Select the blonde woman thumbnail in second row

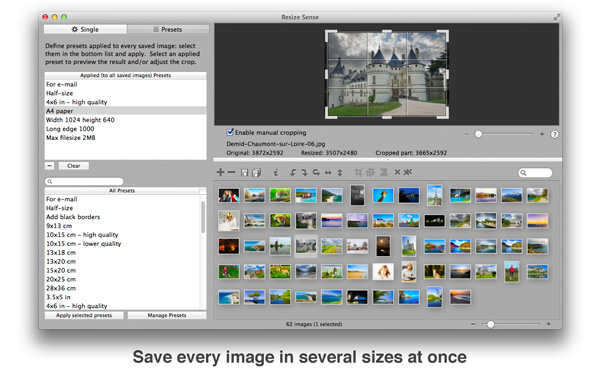point(229,221)
